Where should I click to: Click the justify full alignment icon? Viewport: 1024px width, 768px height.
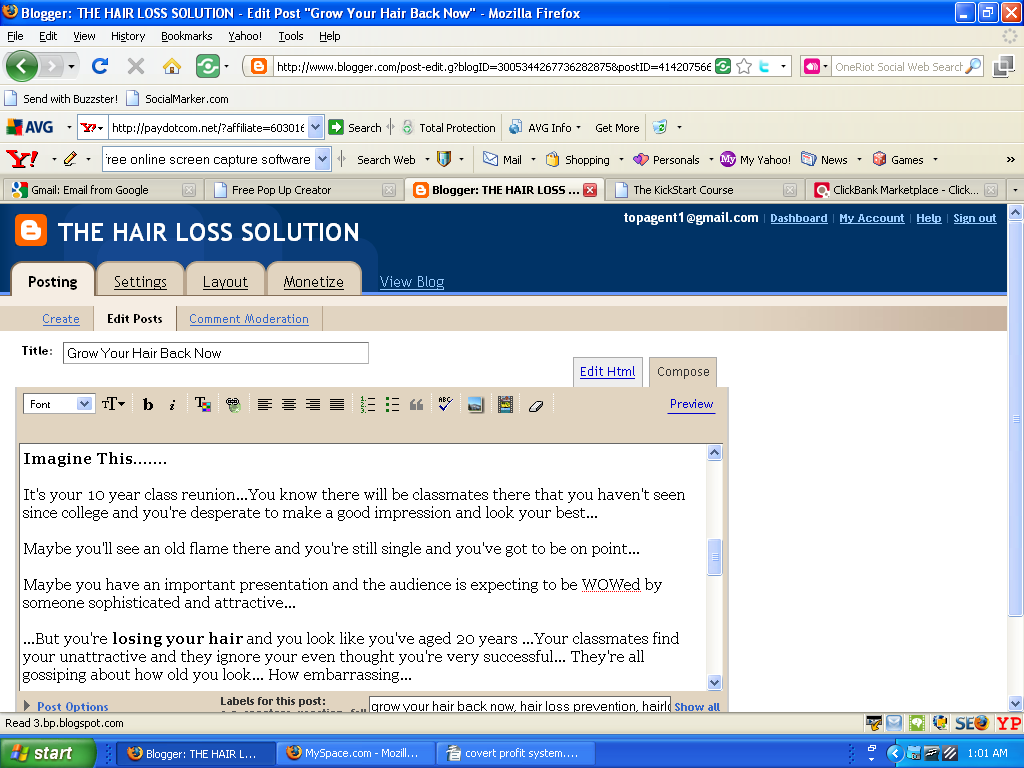337,405
